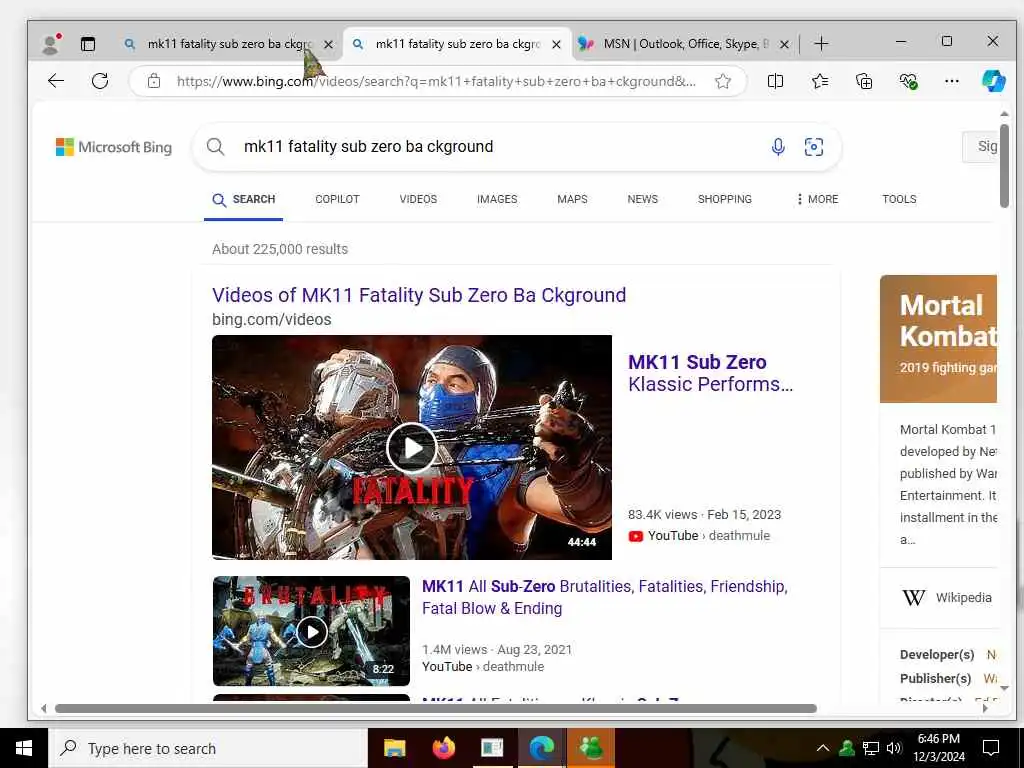The width and height of the screenshot is (1024, 768).
Task: Open the Copilot sidebar icon
Action: point(993,81)
